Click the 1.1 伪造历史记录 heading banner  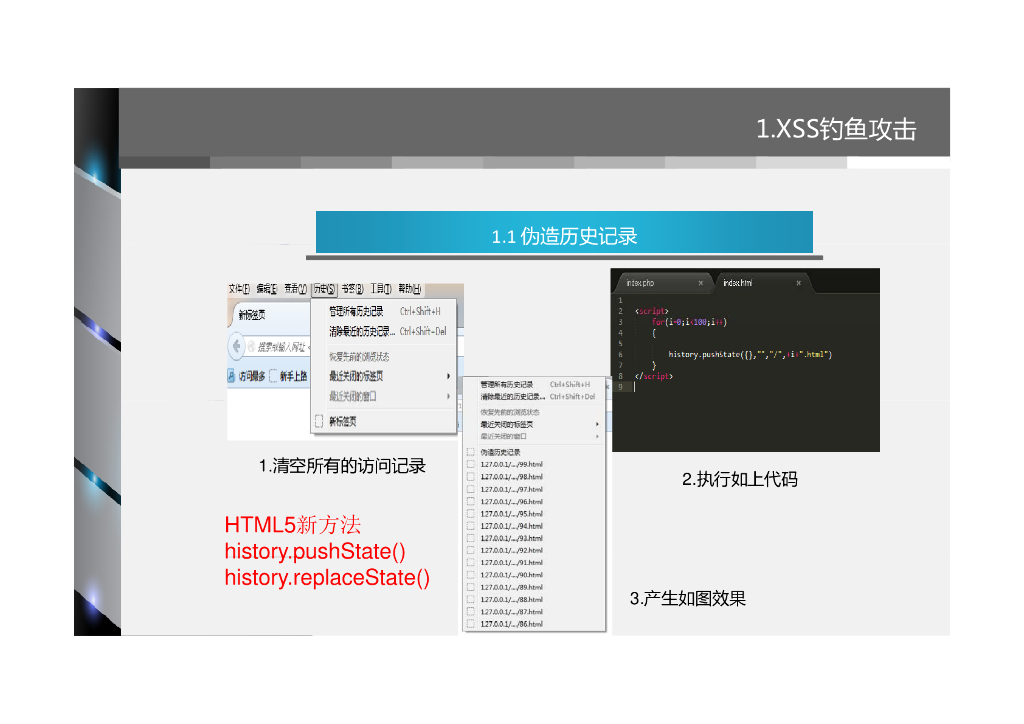564,232
